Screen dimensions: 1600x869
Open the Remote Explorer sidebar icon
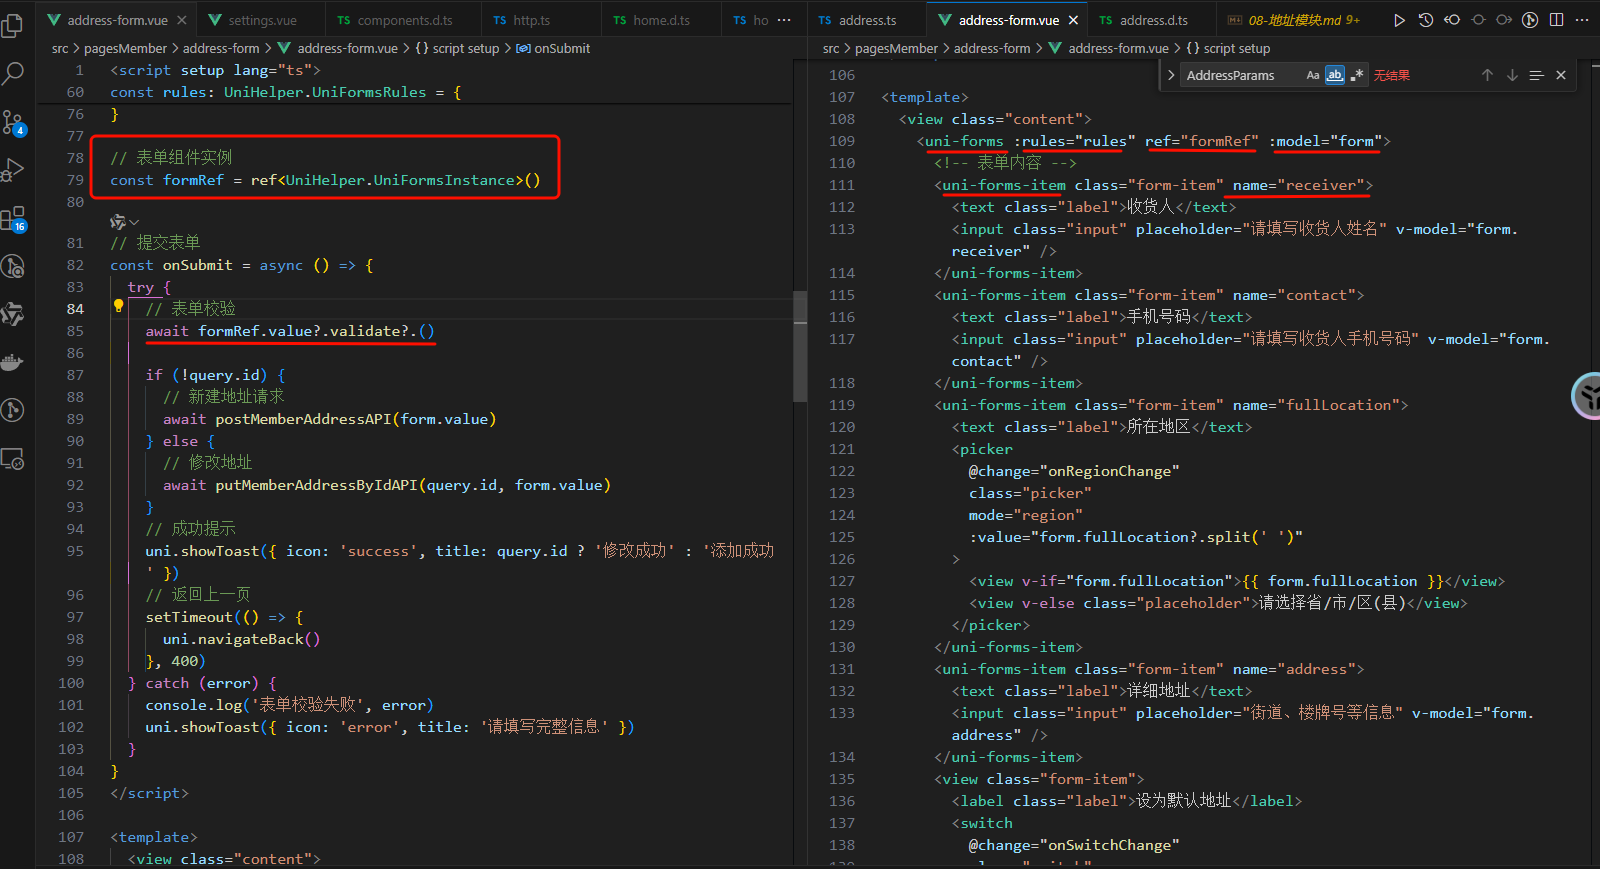pyautogui.click(x=13, y=459)
